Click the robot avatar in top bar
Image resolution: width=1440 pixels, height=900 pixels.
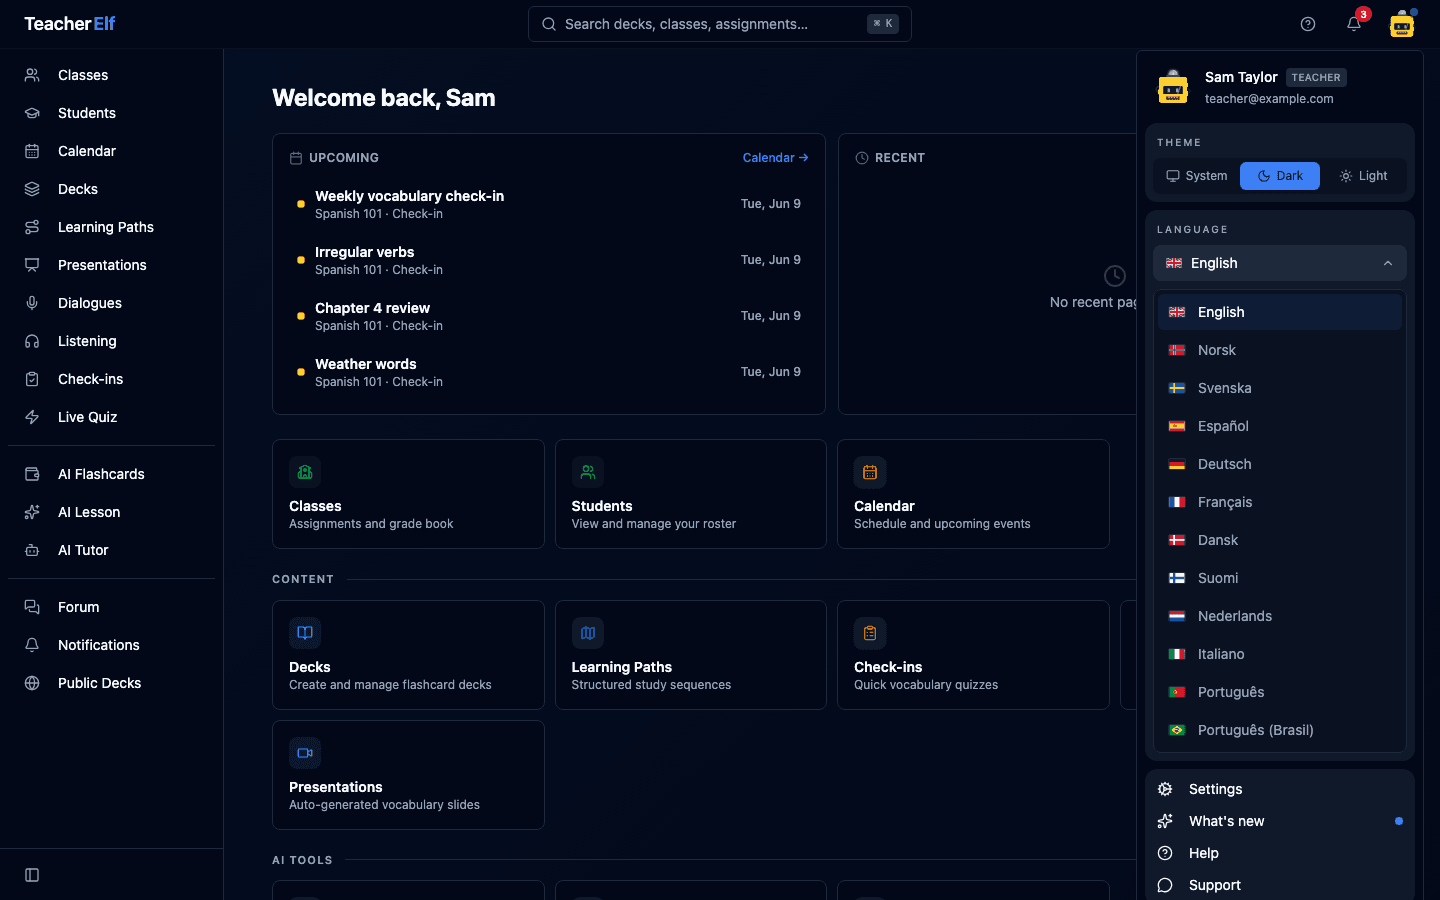(1402, 24)
